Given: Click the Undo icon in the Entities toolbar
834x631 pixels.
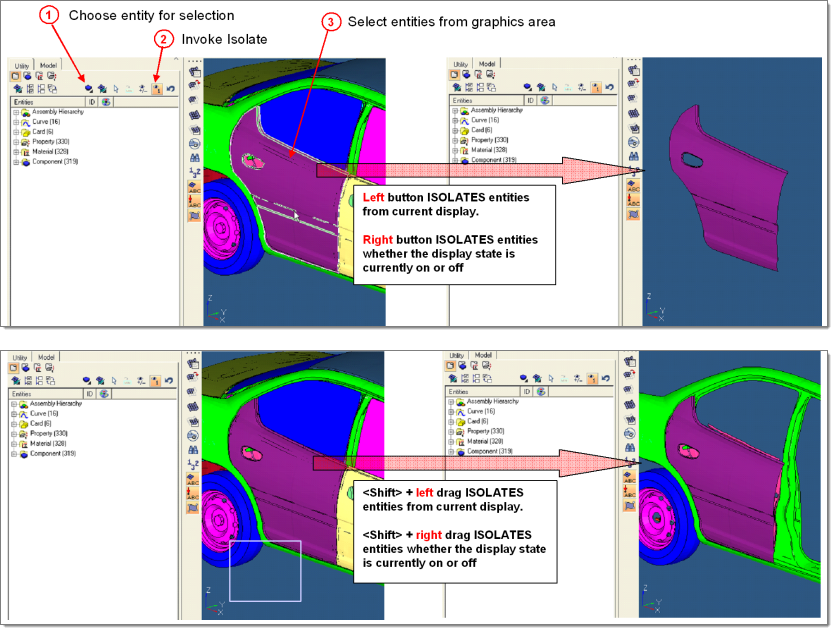Looking at the screenshot, I should tap(171, 88).
